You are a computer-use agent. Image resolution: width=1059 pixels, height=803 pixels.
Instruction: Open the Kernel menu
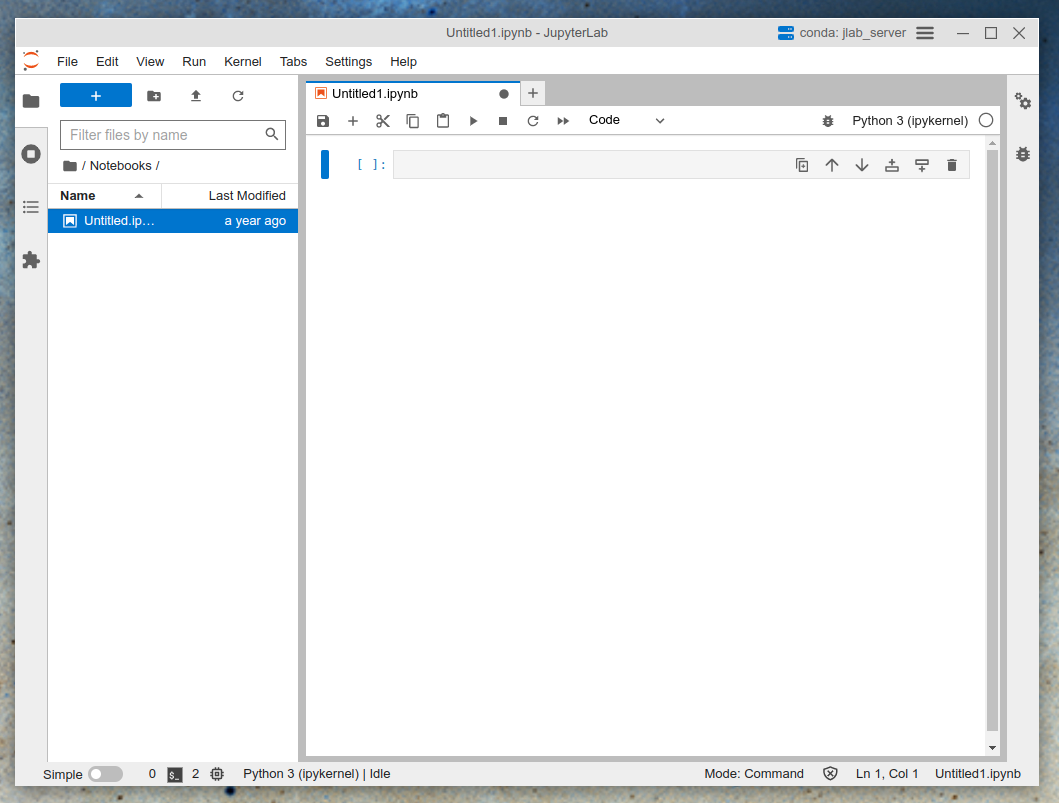pos(242,62)
